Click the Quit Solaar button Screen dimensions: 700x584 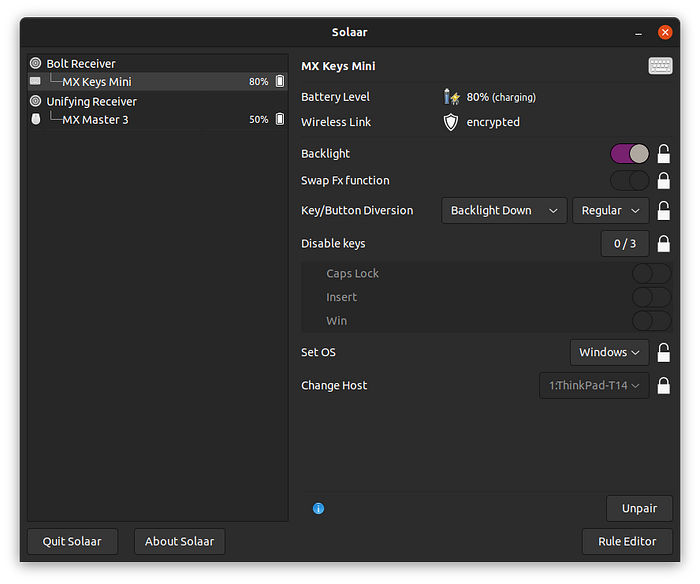tap(72, 541)
